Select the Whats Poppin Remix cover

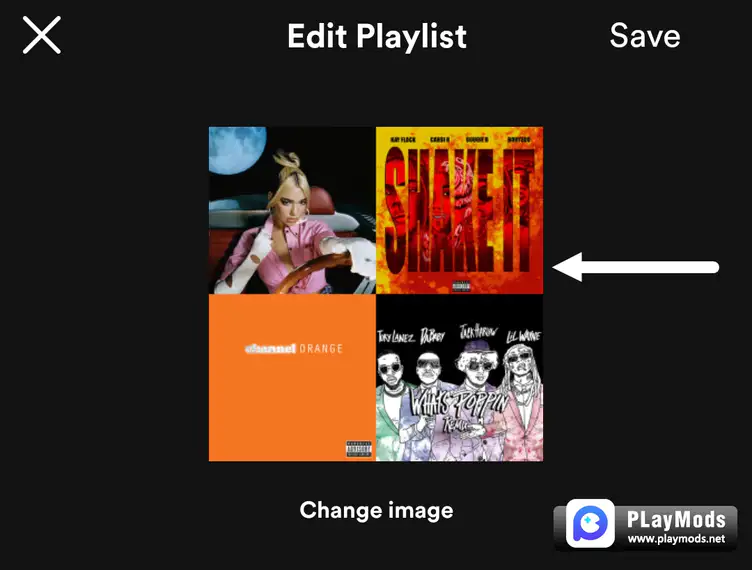pos(459,378)
